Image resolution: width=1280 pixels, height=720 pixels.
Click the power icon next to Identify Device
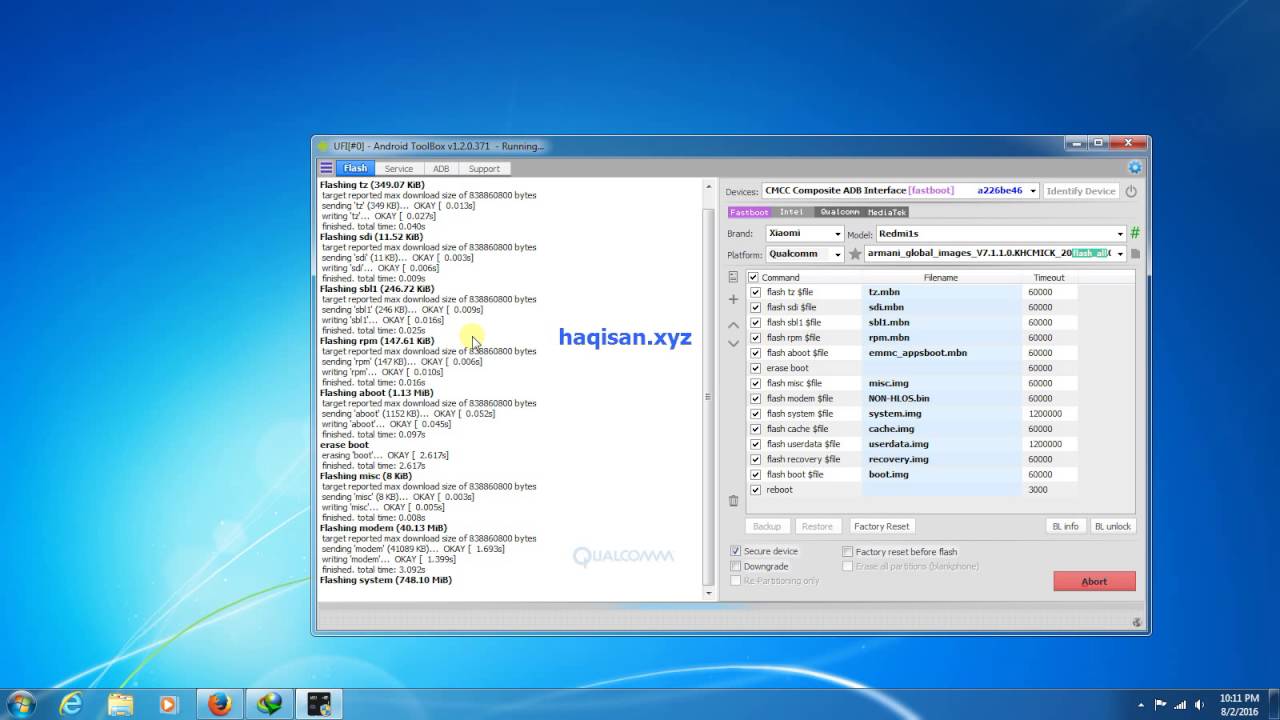coord(1131,191)
